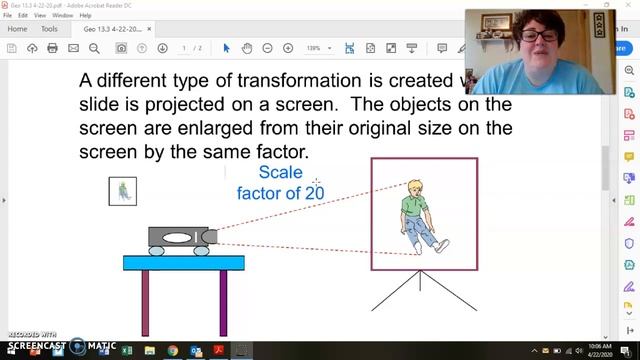Viewport: 640px width, 360px height.
Task: Open yellow Comment tool in right pane
Action: pos(629,157)
